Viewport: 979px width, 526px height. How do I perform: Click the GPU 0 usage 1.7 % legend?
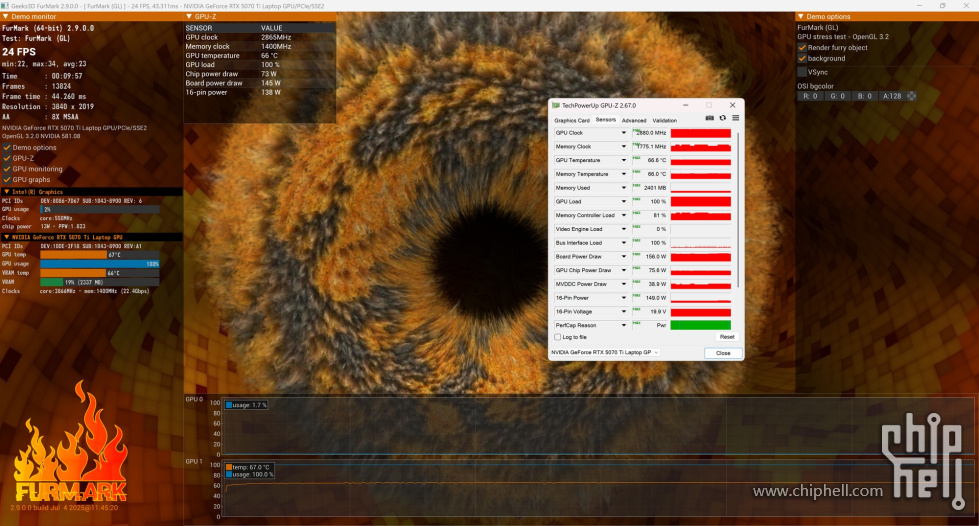[247, 405]
